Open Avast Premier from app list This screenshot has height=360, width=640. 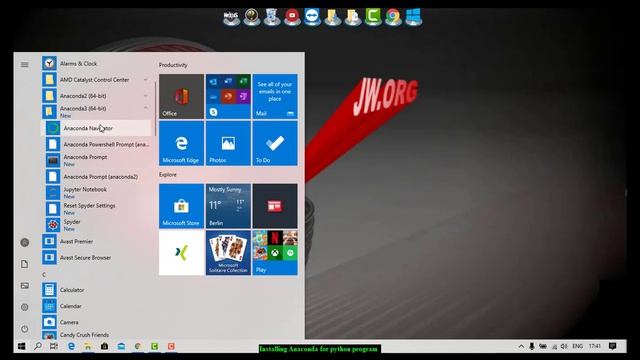tap(97, 241)
